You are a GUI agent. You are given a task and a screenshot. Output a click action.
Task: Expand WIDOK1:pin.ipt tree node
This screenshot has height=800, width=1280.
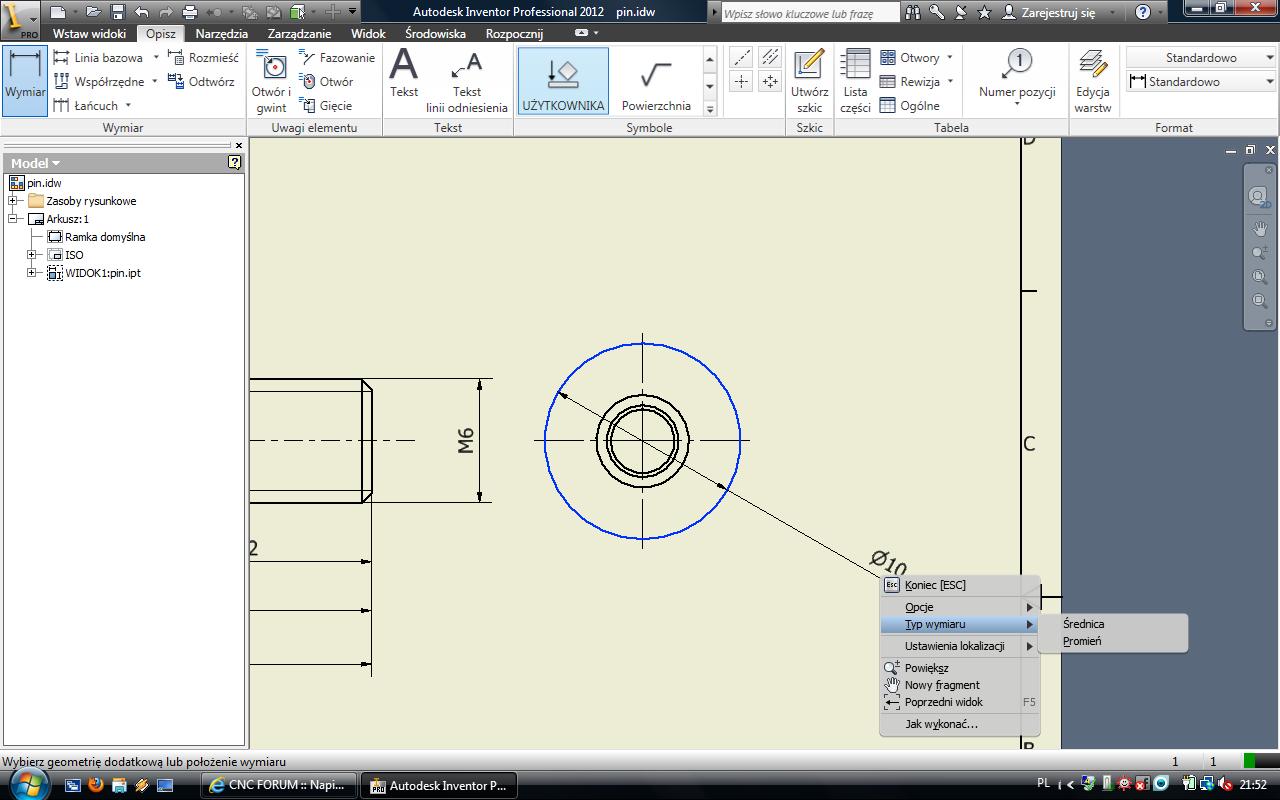[x=32, y=273]
